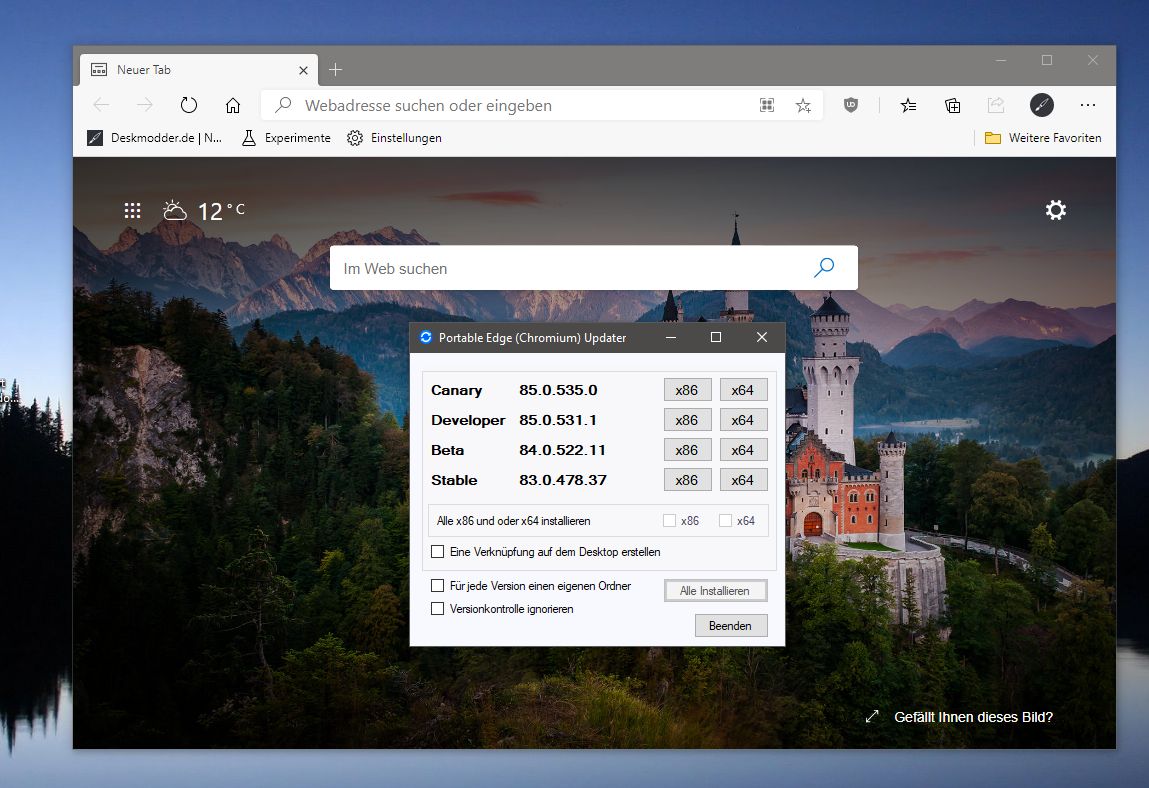Install Beta x64 version
Viewport: 1149px width, 788px height.
click(x=743, y=450)
